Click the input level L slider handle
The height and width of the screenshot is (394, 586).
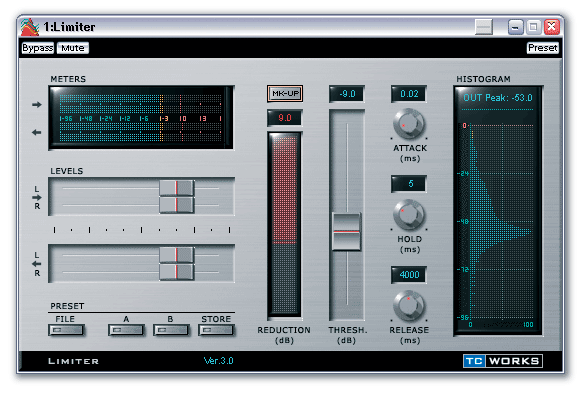177,188
